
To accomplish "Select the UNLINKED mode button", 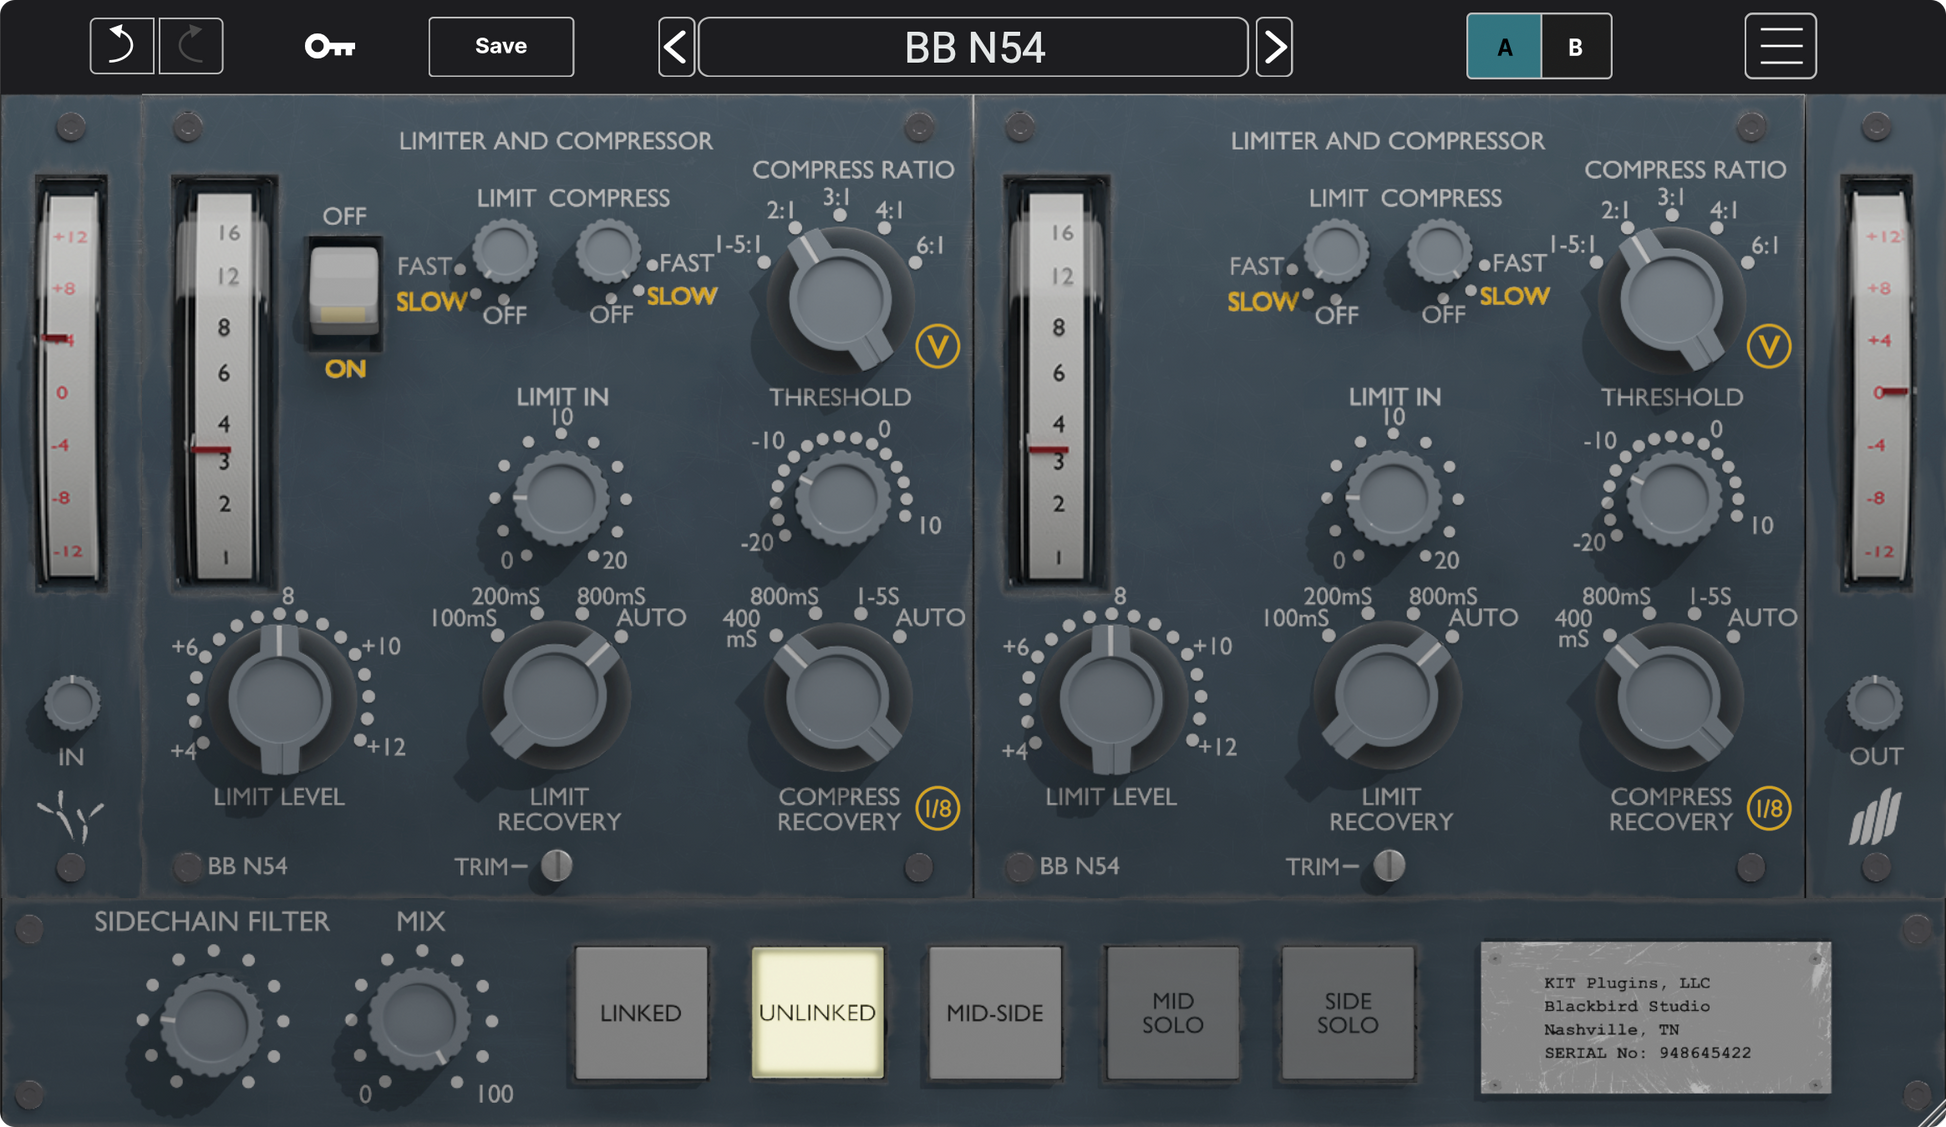I will pos(818,1012).
